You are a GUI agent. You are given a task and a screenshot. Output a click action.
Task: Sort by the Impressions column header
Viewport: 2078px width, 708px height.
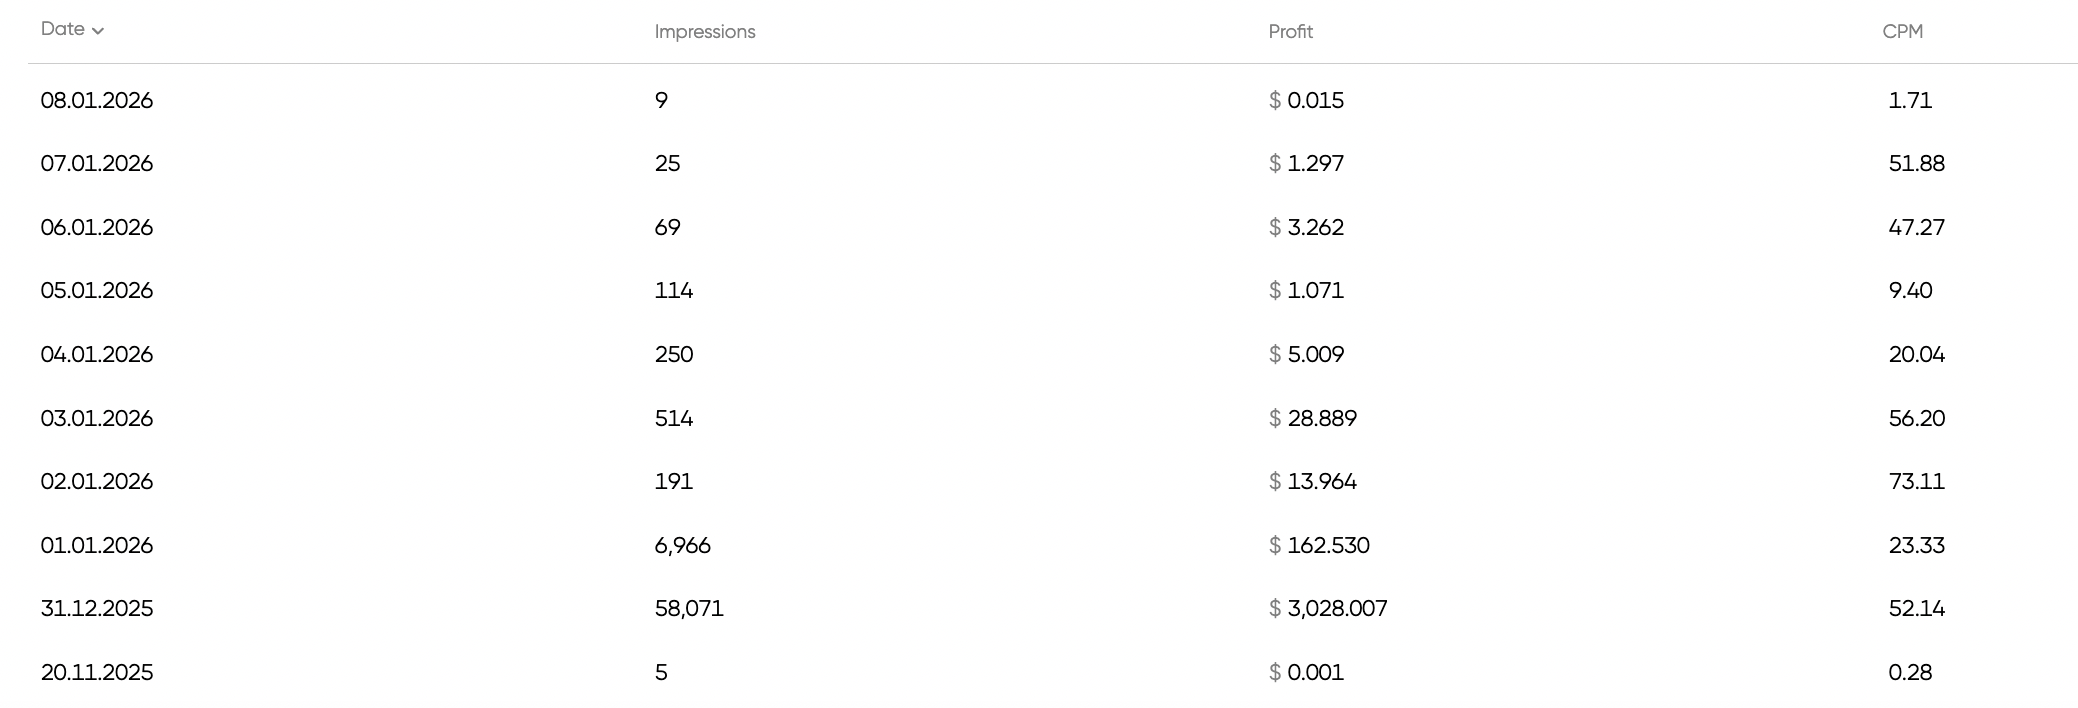pos(705,31)
